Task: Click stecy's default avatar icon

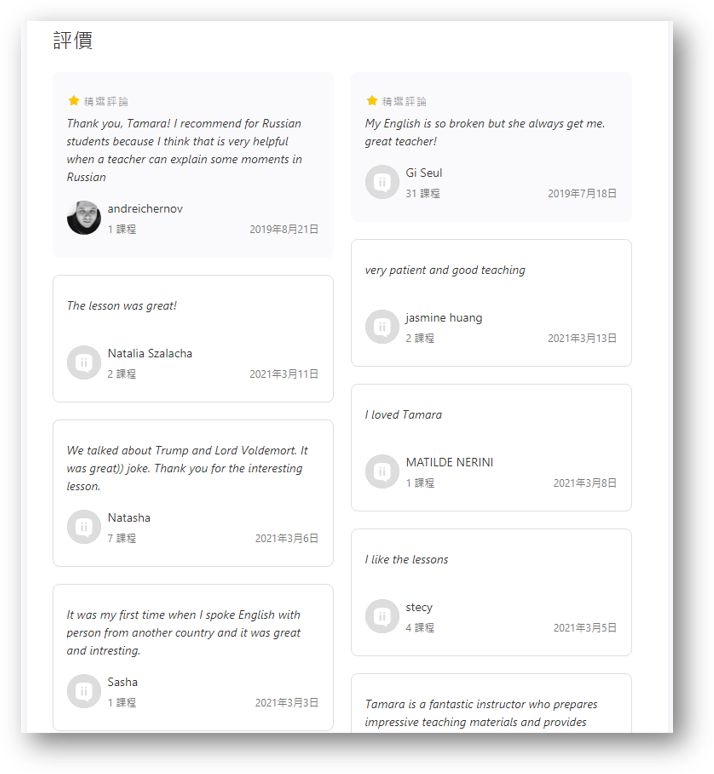Action: pos(382,616)
